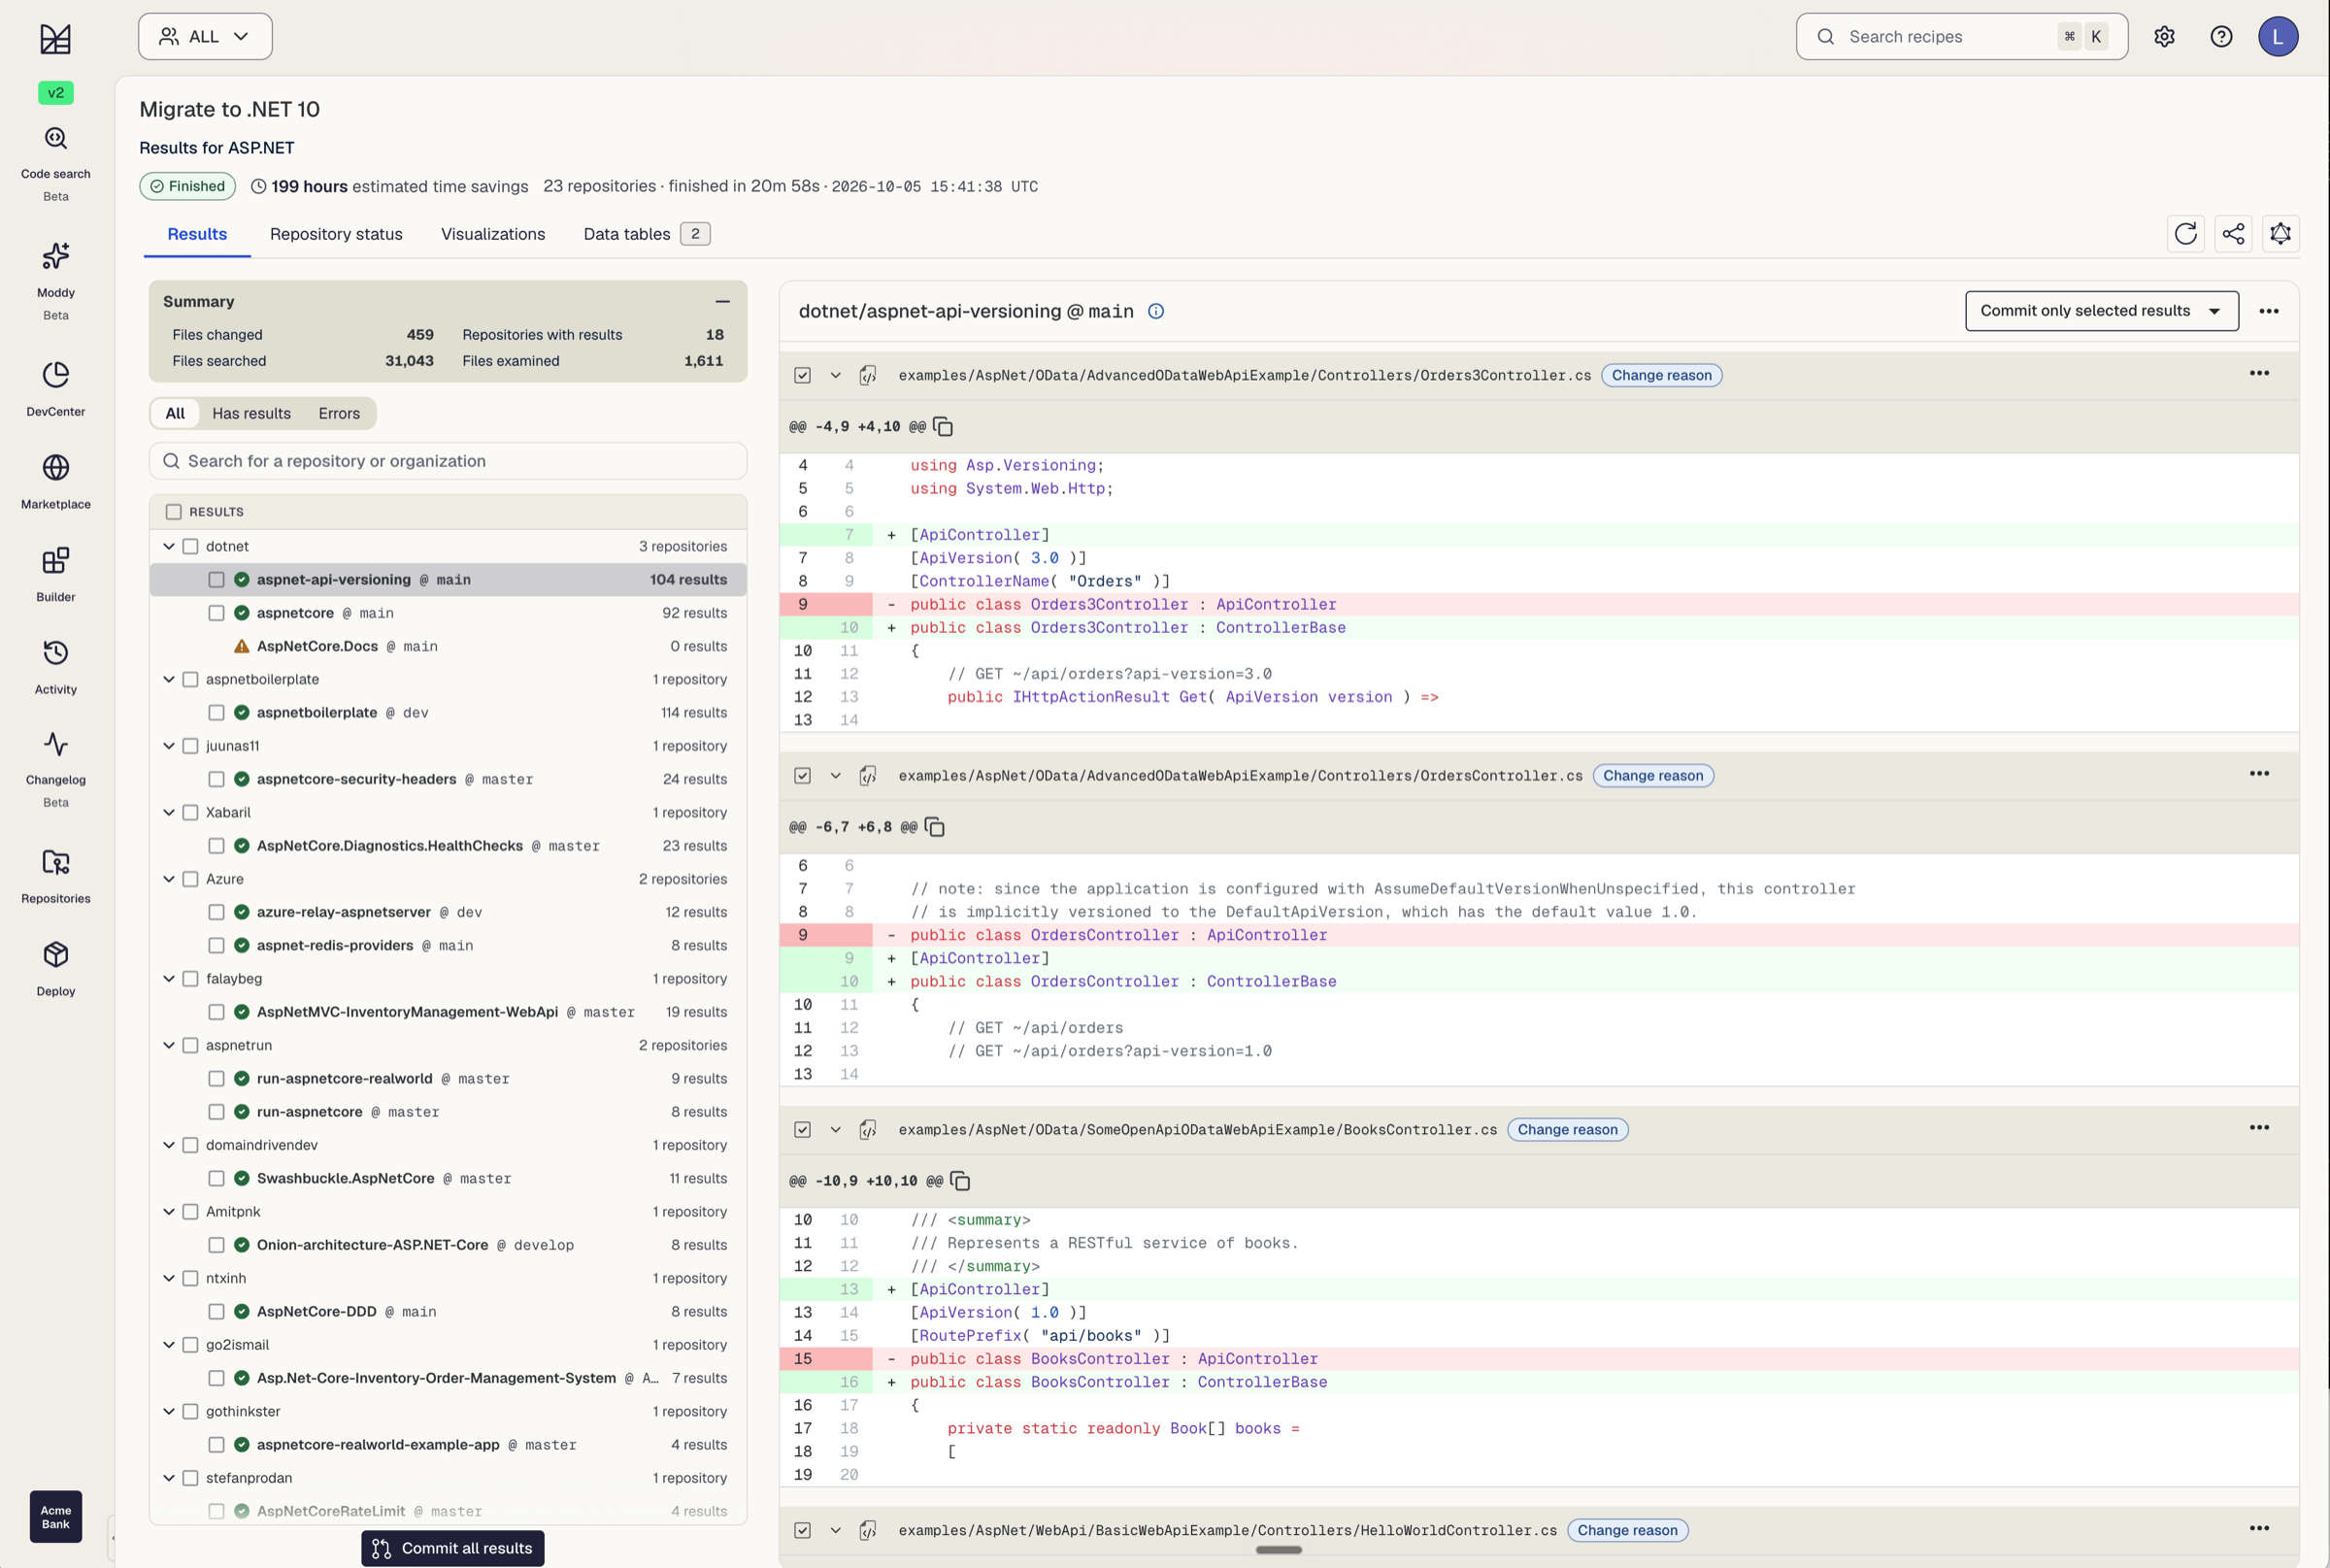
Task: Collapse the Summary panel
Action: coord(722,302)
